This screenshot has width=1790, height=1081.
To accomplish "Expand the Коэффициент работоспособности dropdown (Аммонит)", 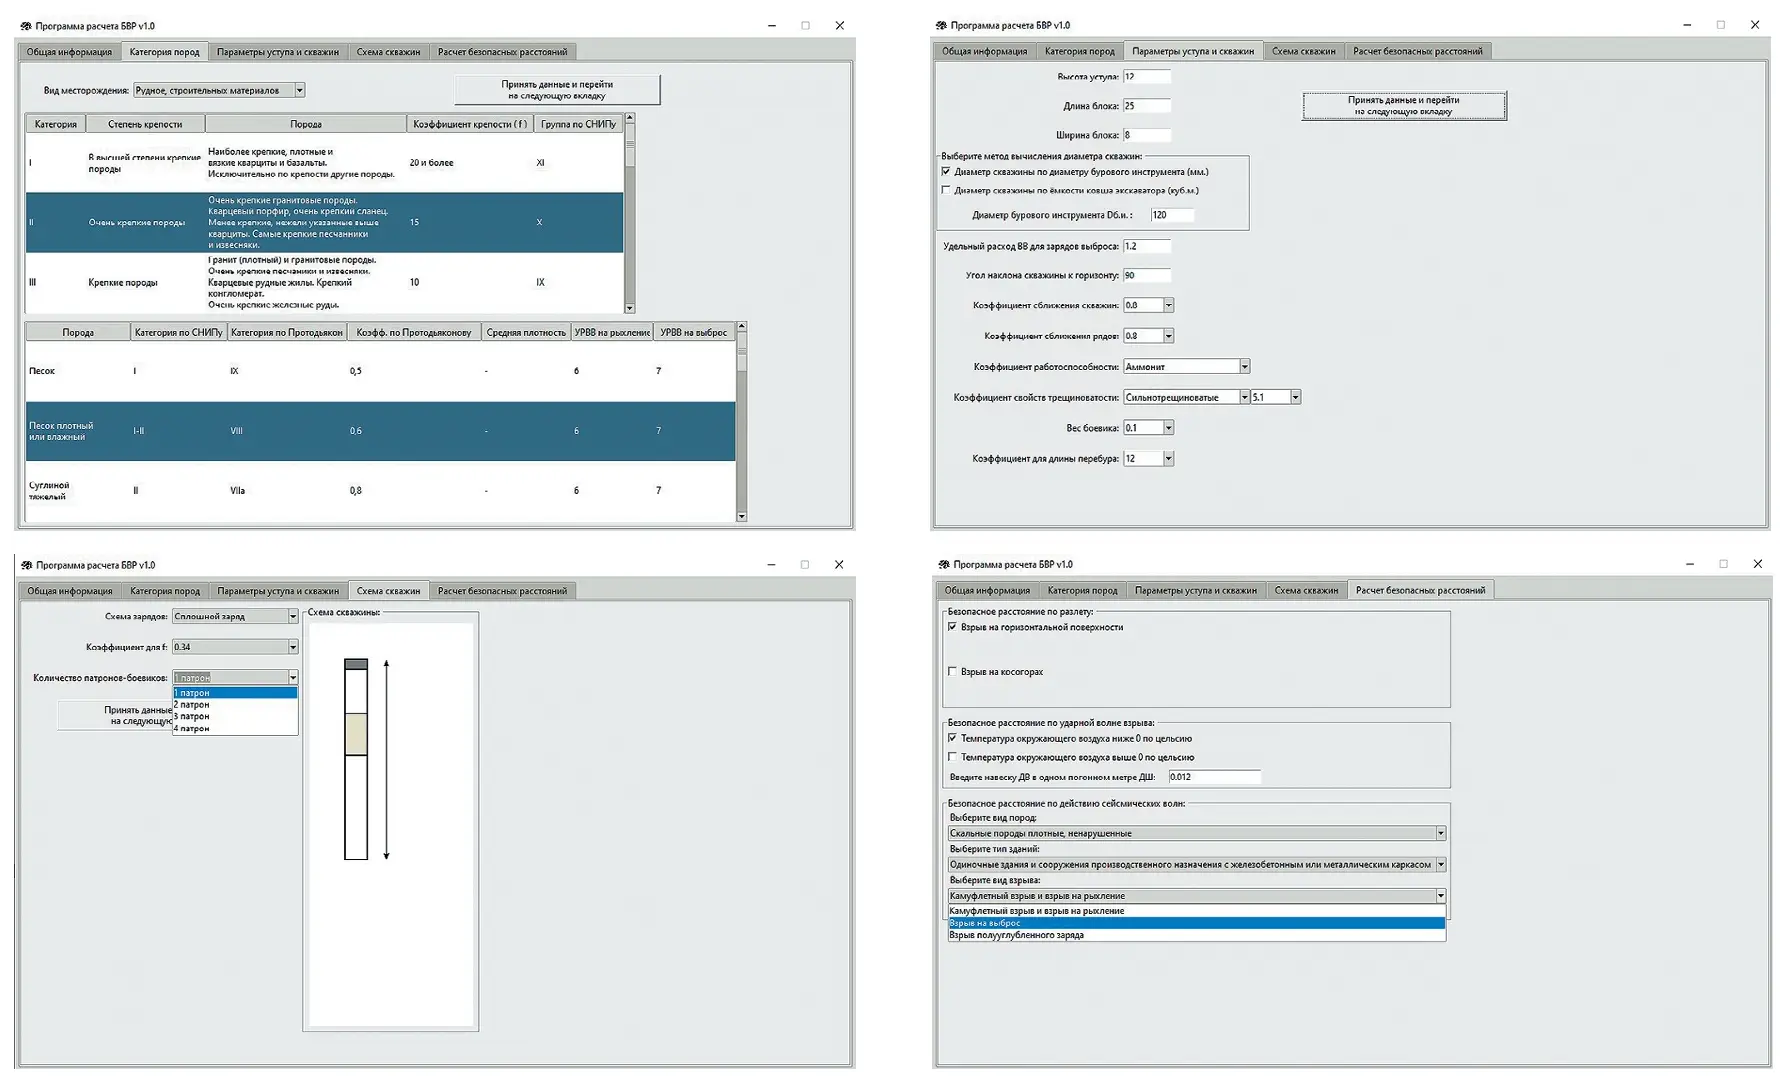I will click(1244, 367).
